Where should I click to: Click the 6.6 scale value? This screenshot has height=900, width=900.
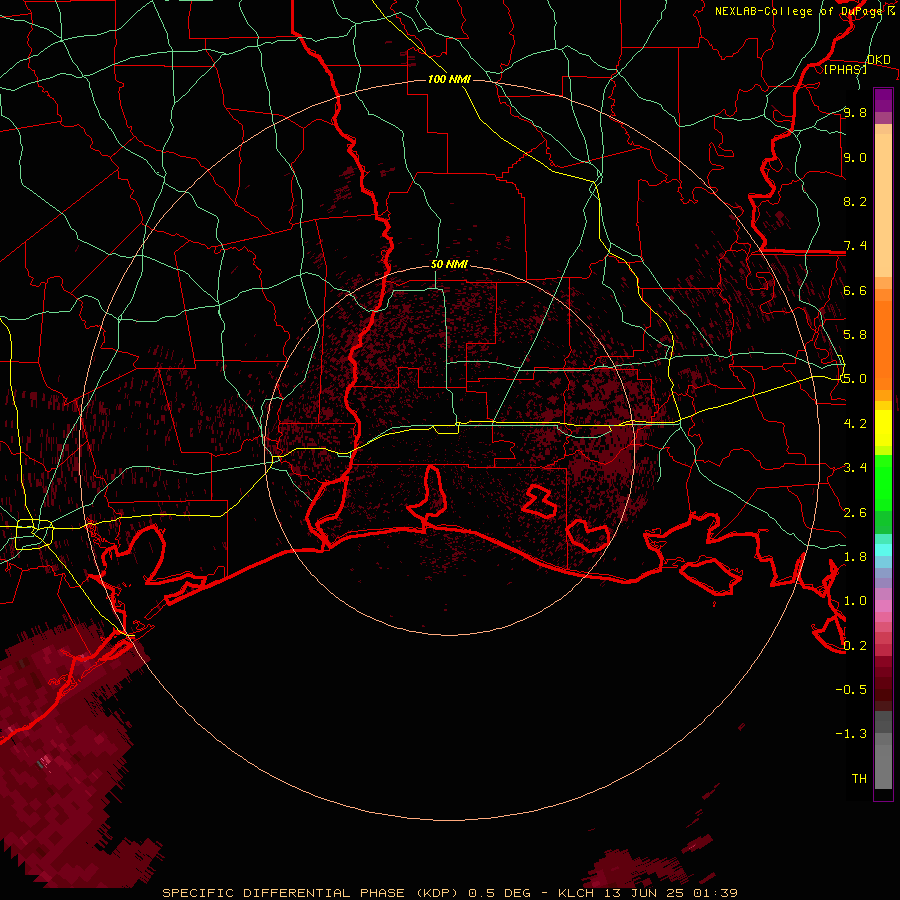[855, 290]
